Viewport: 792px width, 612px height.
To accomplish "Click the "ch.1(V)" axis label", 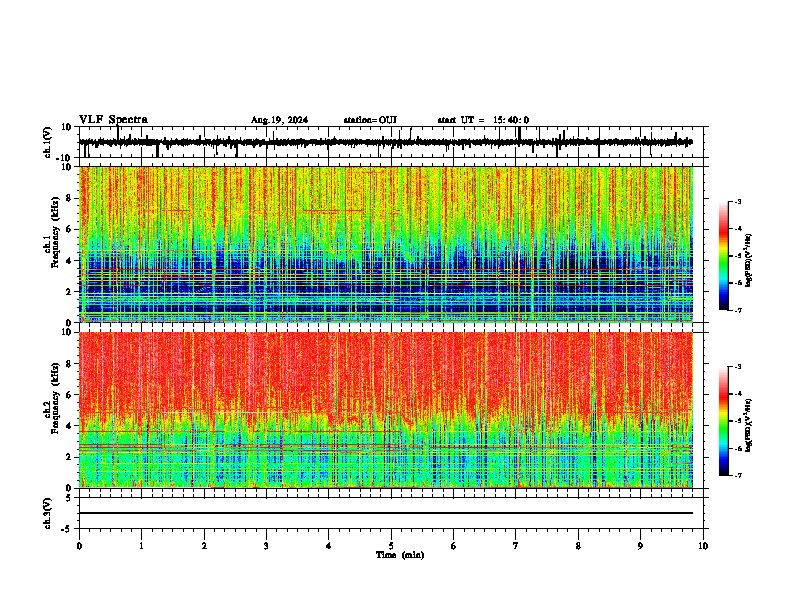I will pyautogui.click(x=48, y=142).
